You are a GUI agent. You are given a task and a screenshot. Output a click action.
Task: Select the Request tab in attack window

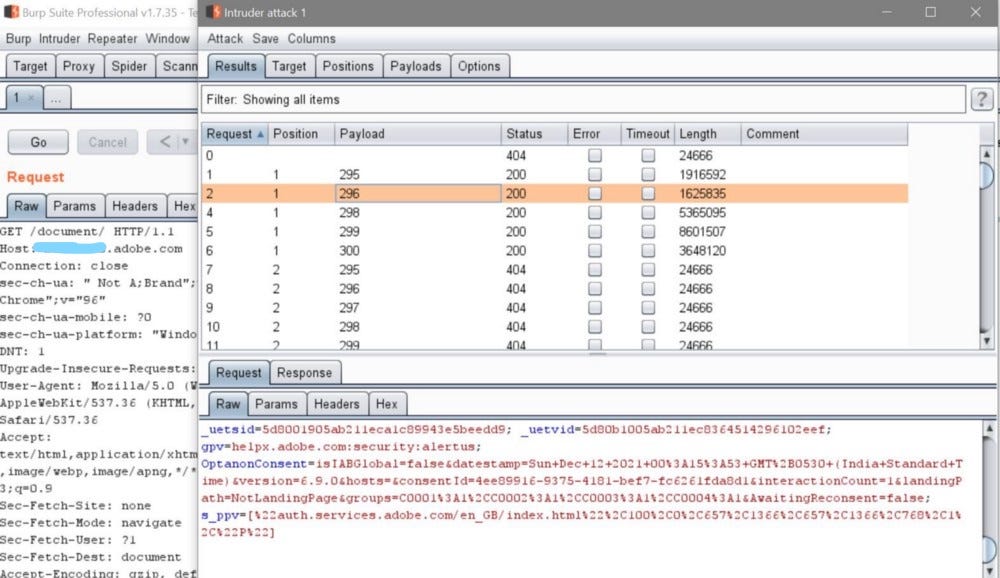[x=239, y=373]
